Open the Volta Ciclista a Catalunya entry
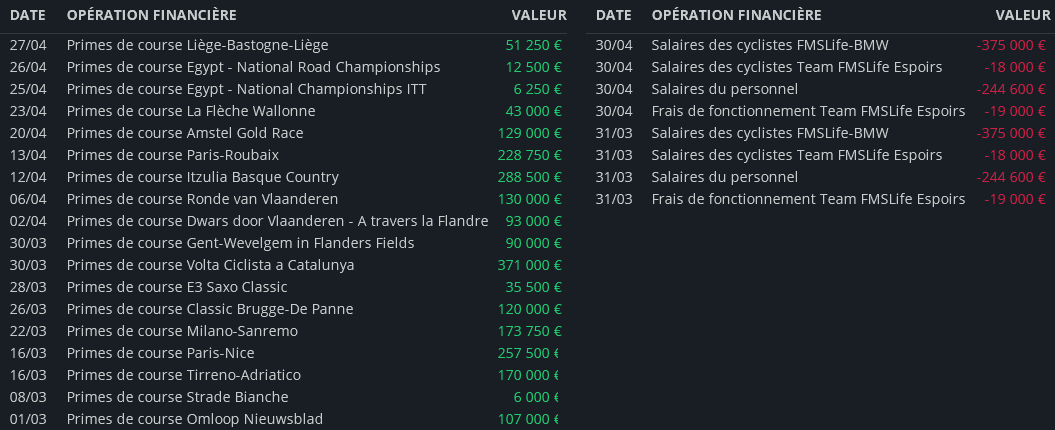1055x430 pixels. 210,265
